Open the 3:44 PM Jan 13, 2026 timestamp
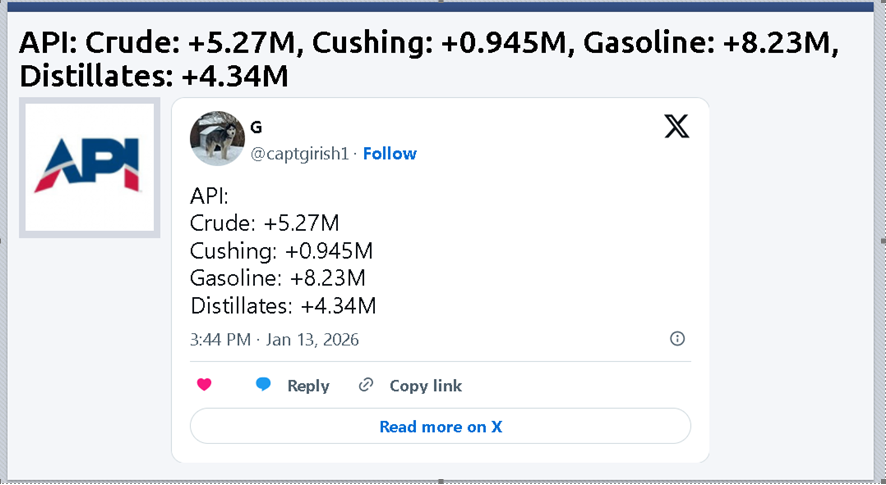886x485 pixels. tap(274, 340)
